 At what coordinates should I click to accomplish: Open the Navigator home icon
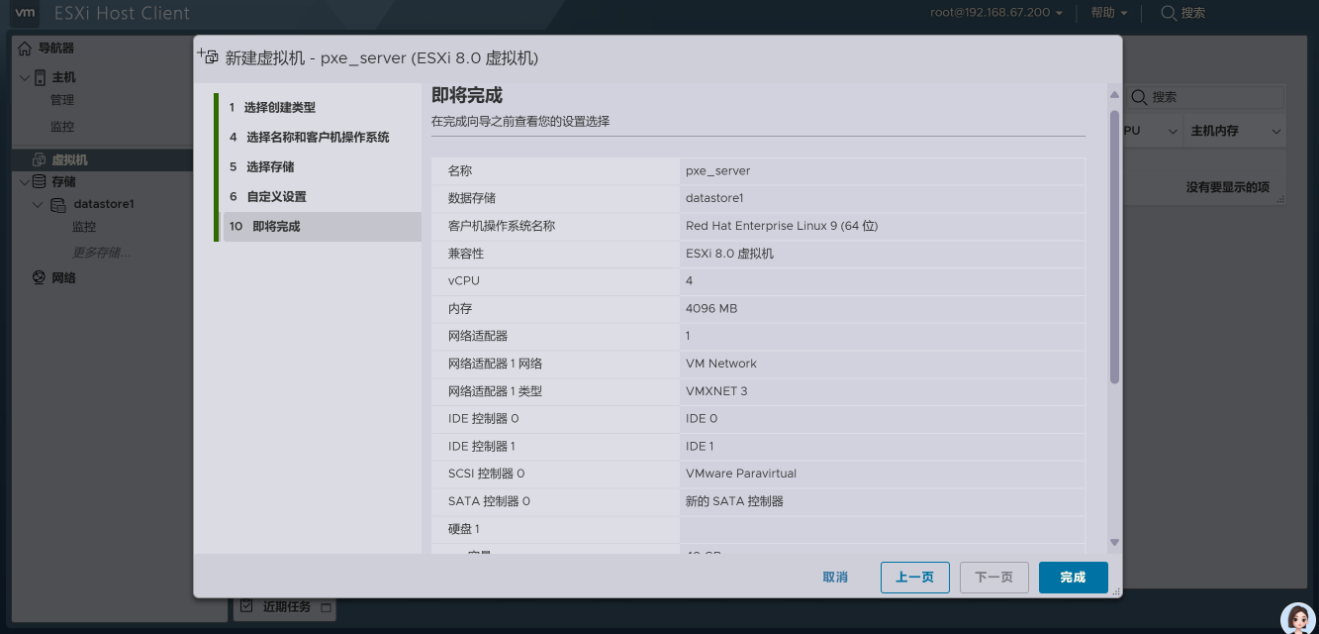[25, 48]
